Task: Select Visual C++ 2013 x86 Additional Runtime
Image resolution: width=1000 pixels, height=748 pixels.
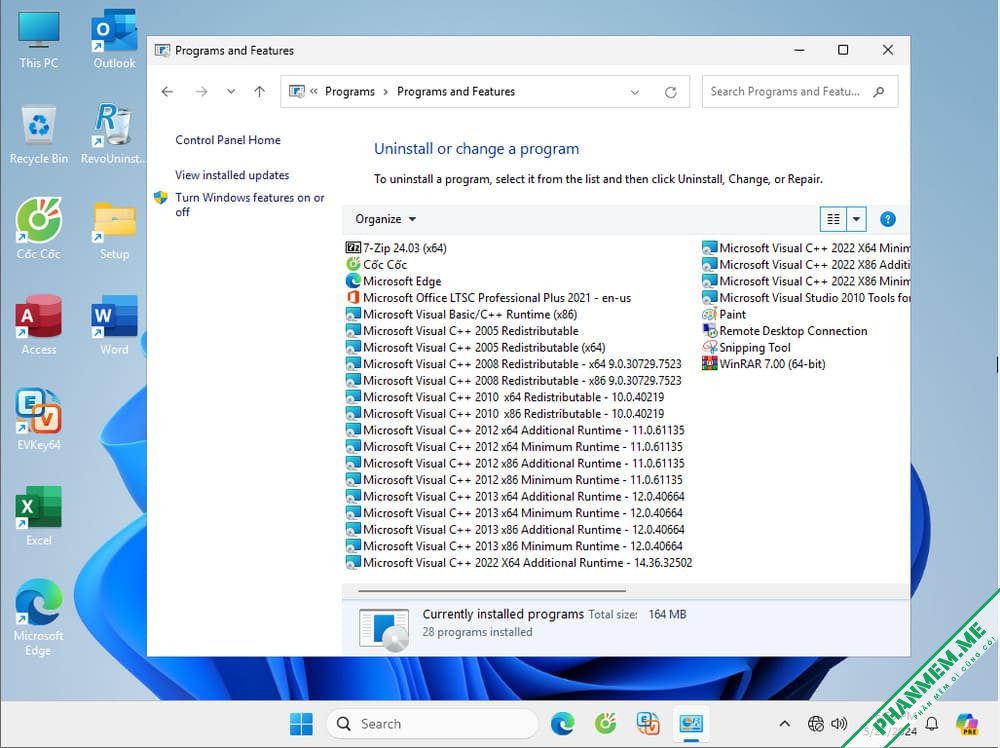Action: [x=515, y=530]
